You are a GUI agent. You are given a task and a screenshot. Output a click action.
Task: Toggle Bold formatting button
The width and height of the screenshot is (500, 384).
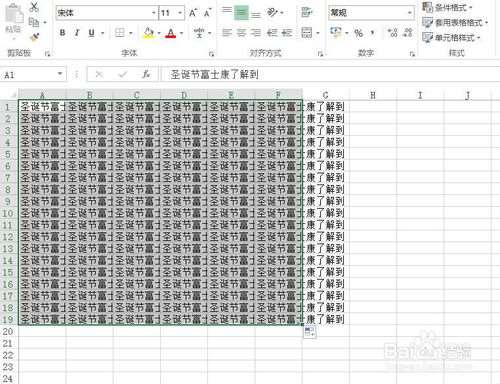(62, 33)
